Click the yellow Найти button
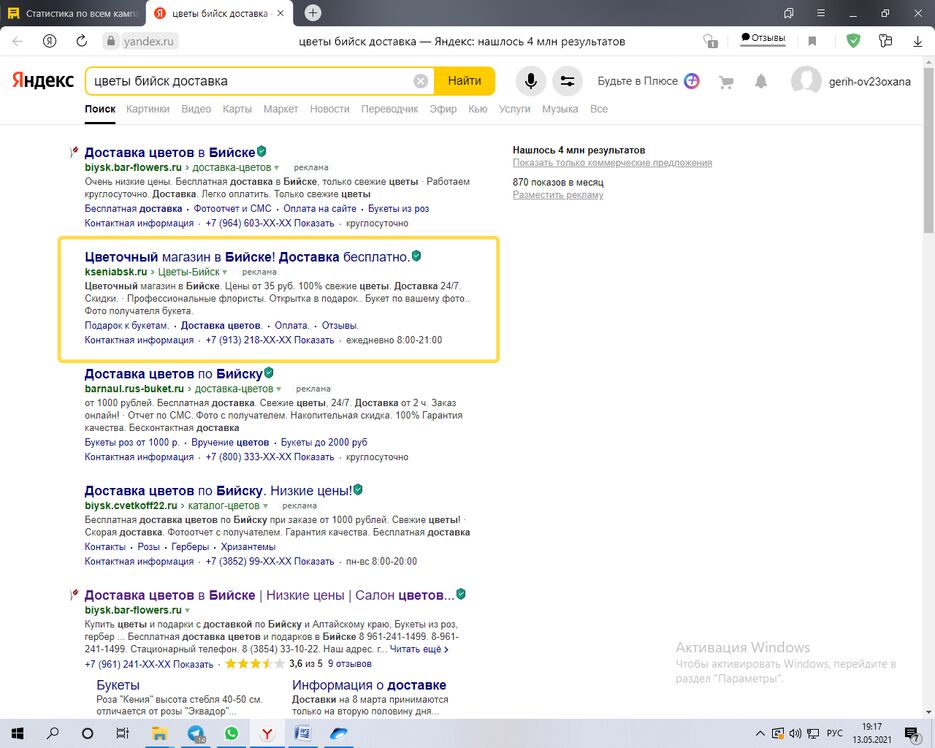The image size is (935, 748). point(465,81)
